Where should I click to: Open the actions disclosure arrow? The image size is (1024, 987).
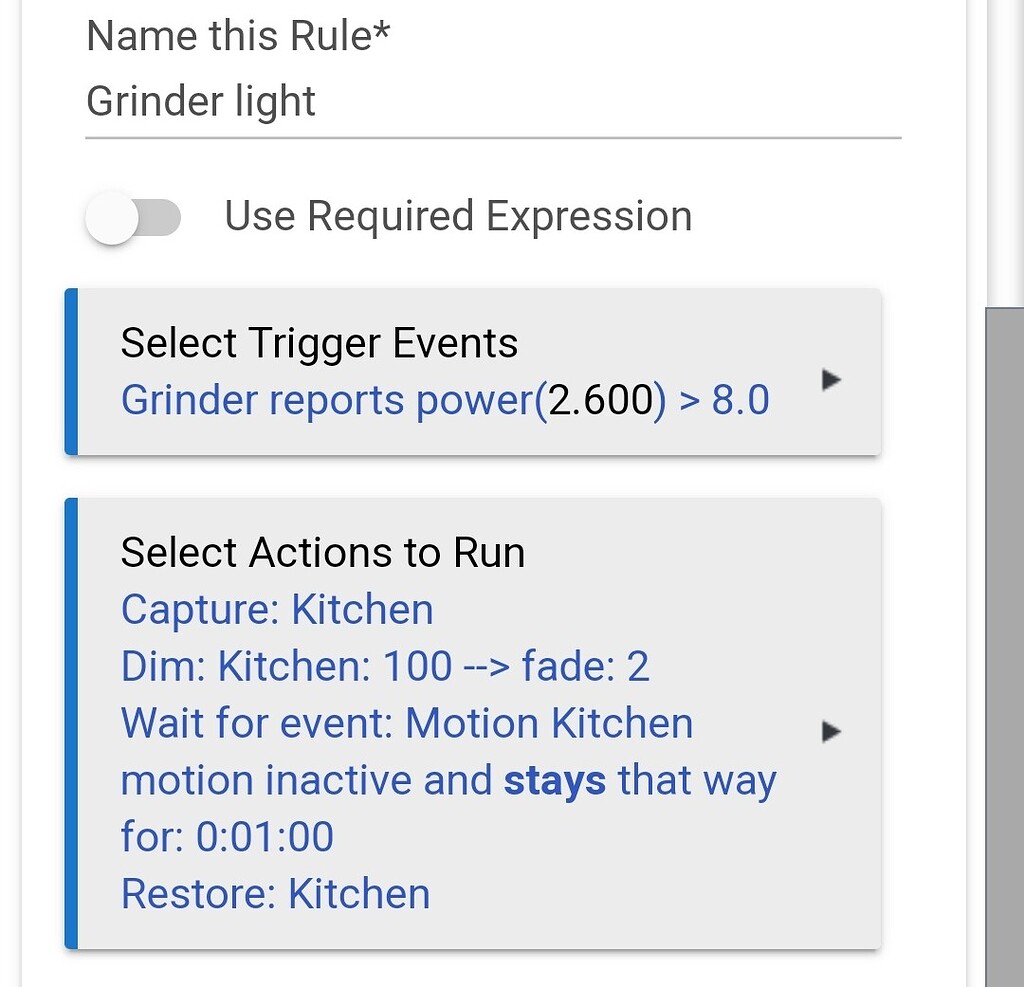tap(830, 731)
